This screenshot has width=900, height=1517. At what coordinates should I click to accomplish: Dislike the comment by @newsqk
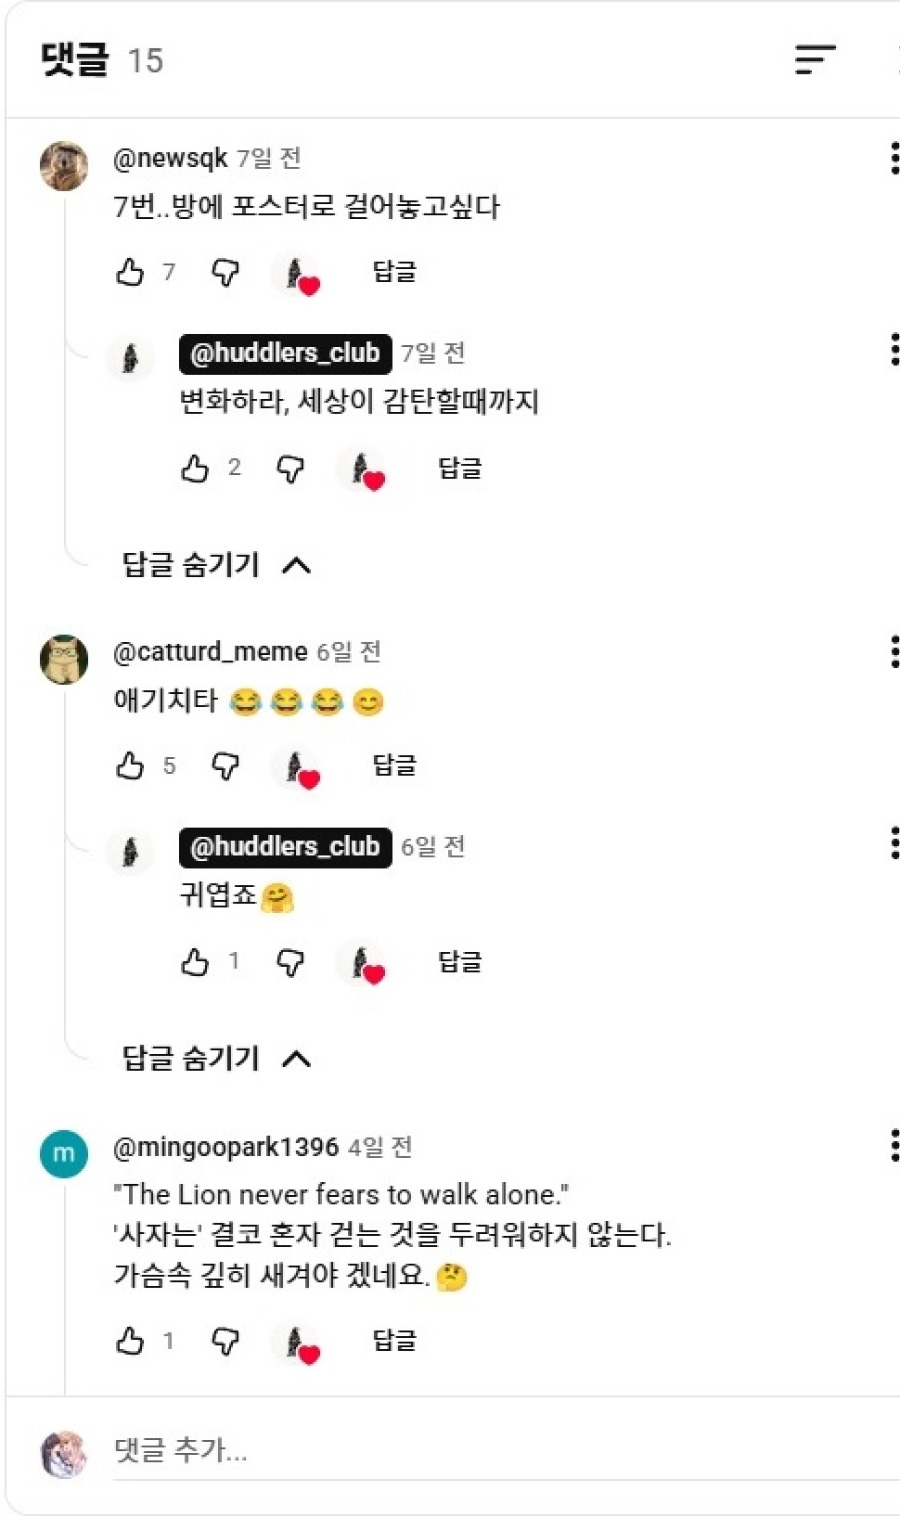click(x=226, y=272)
